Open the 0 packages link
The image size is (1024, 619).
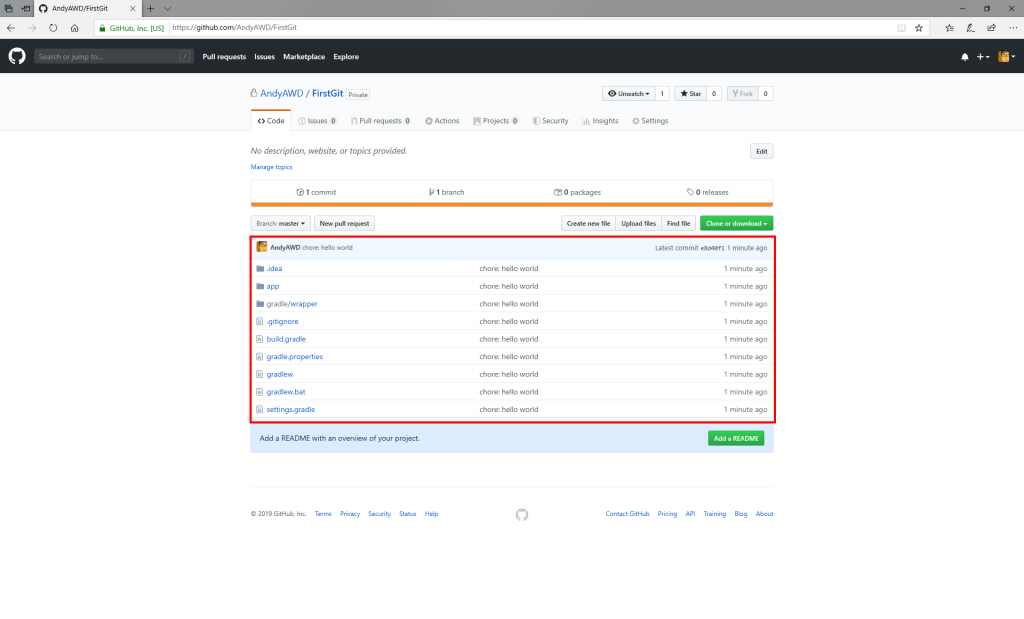pyautogui.click(x=577, y=192)
